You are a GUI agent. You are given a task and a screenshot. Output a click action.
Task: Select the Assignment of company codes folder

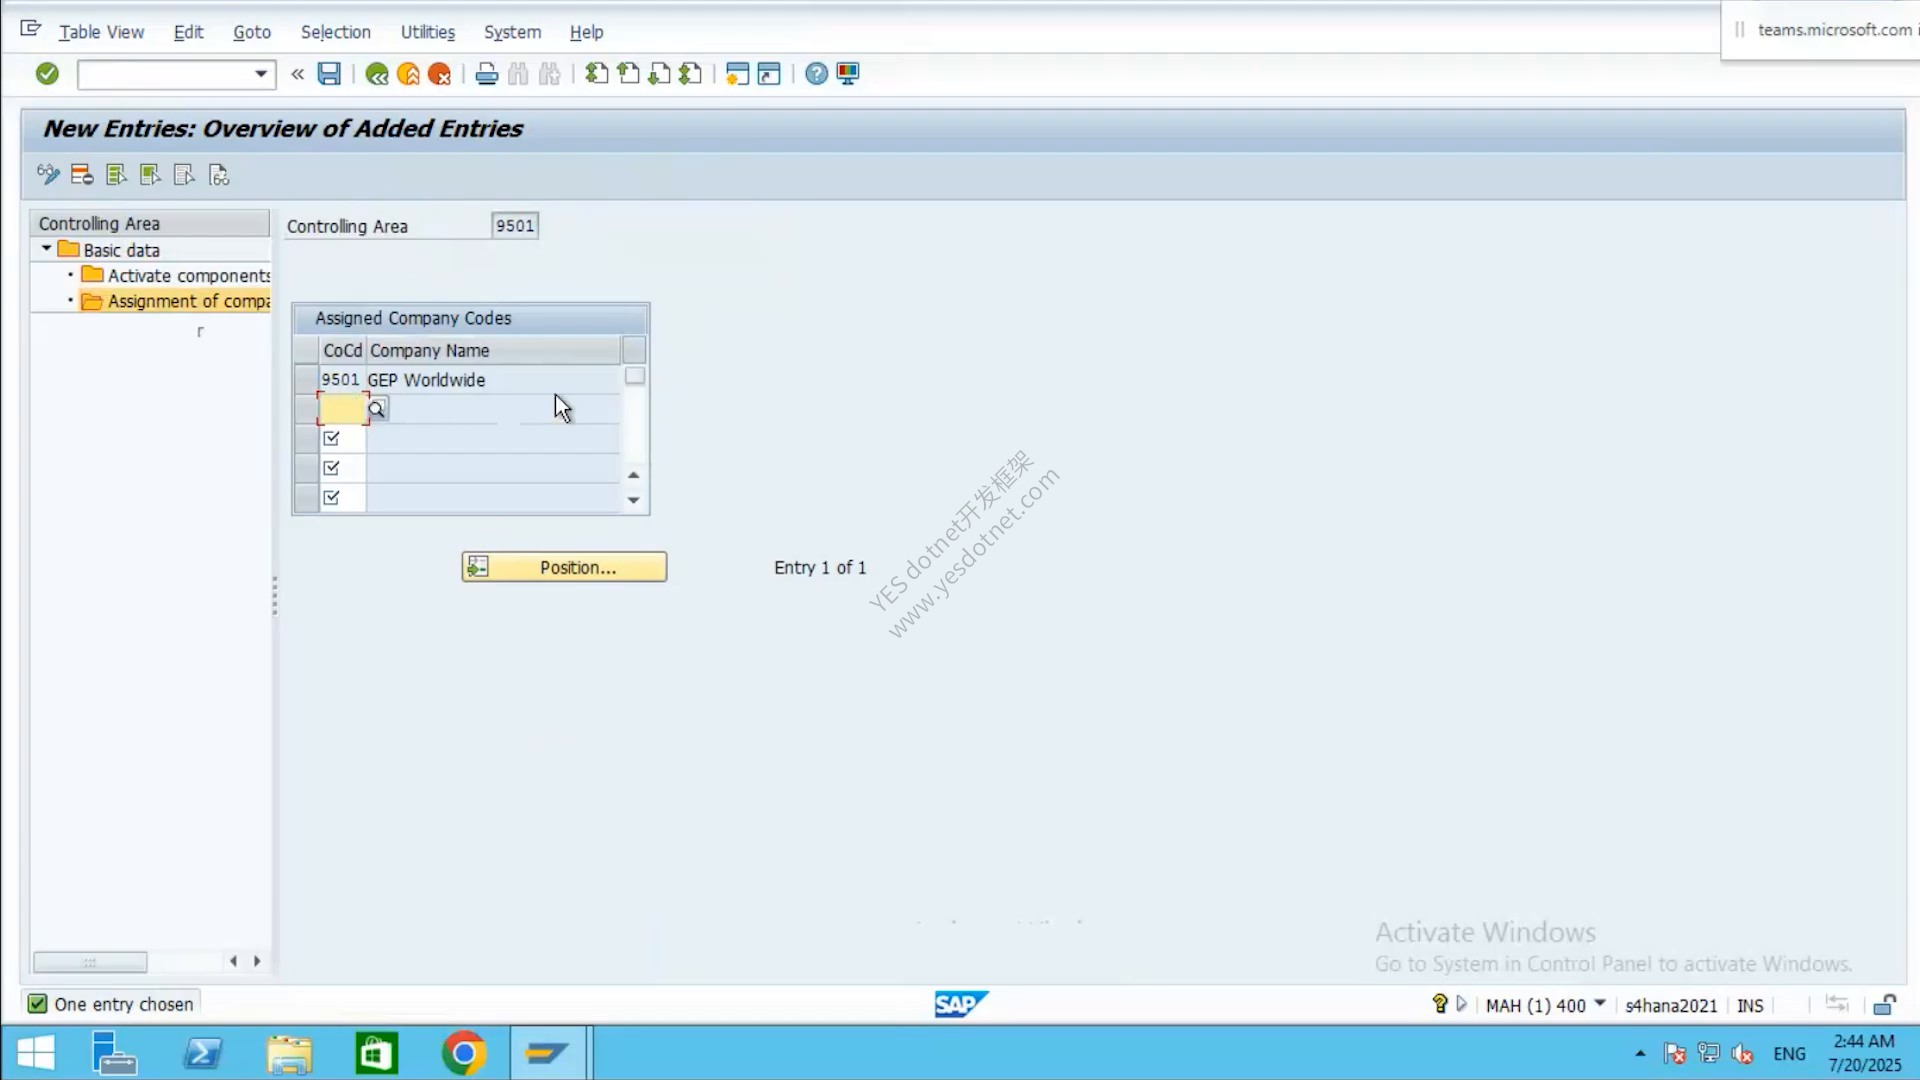pos(177,301)
